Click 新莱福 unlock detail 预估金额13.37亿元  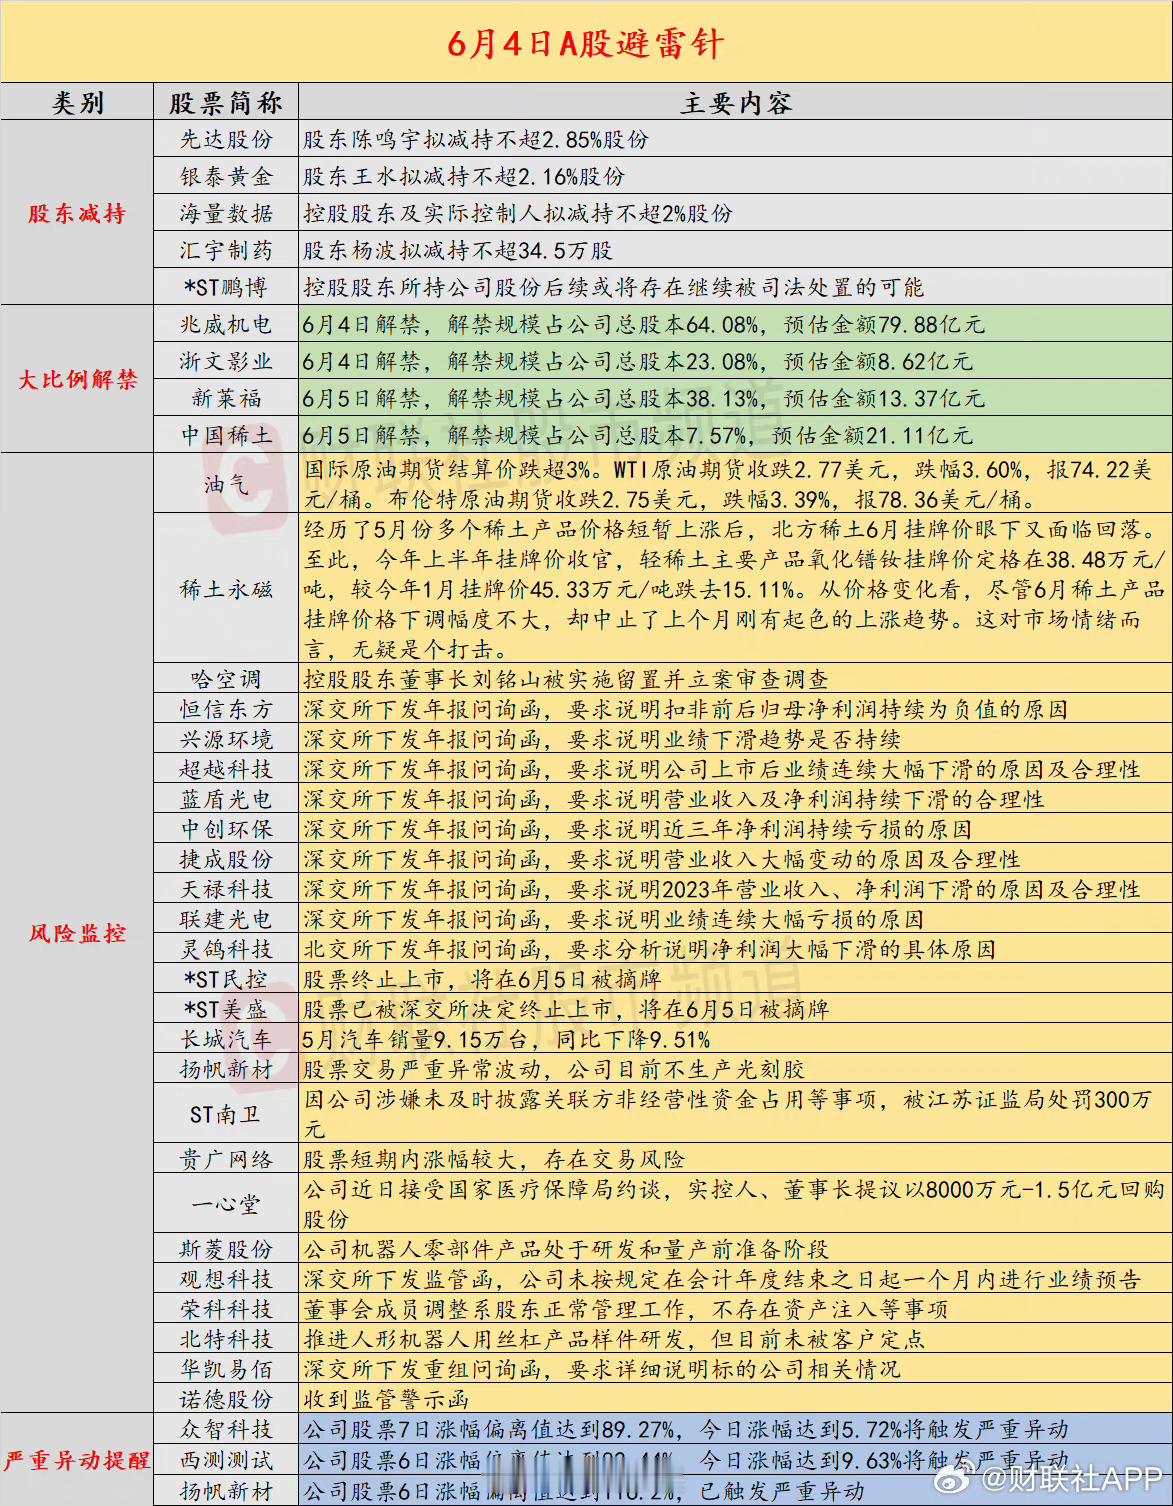coord(884,399)
